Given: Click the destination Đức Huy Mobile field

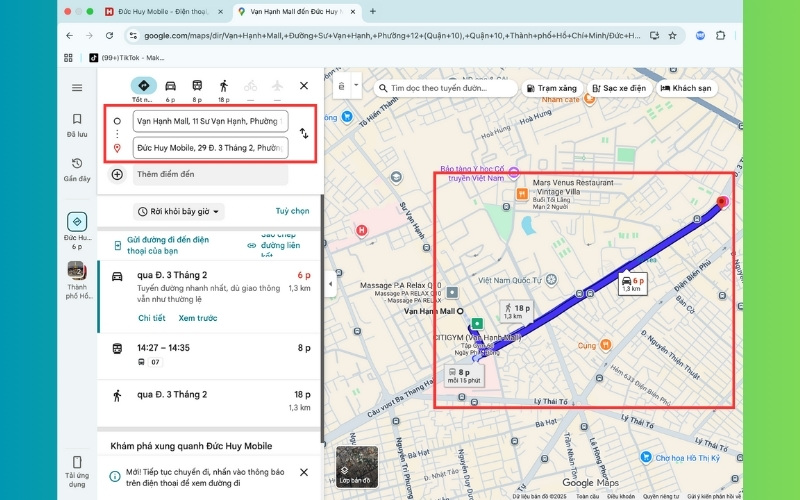Looking at the screenshot, I should click(210, 148).
